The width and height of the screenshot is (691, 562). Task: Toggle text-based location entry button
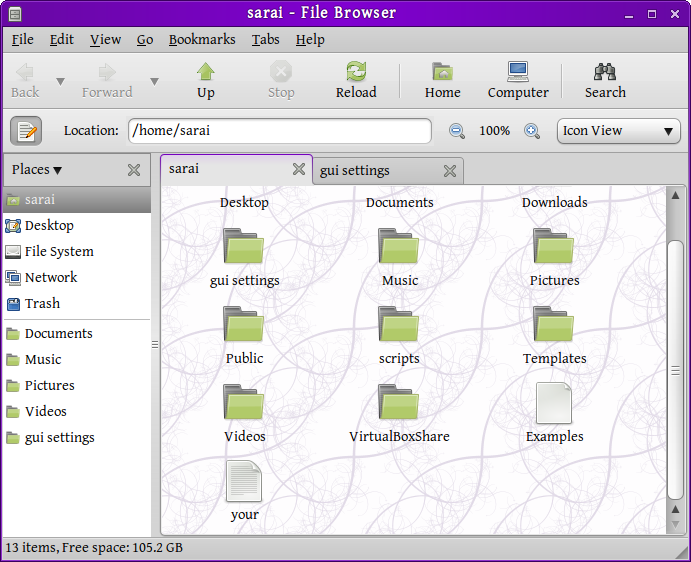click(x=26, y=131)
